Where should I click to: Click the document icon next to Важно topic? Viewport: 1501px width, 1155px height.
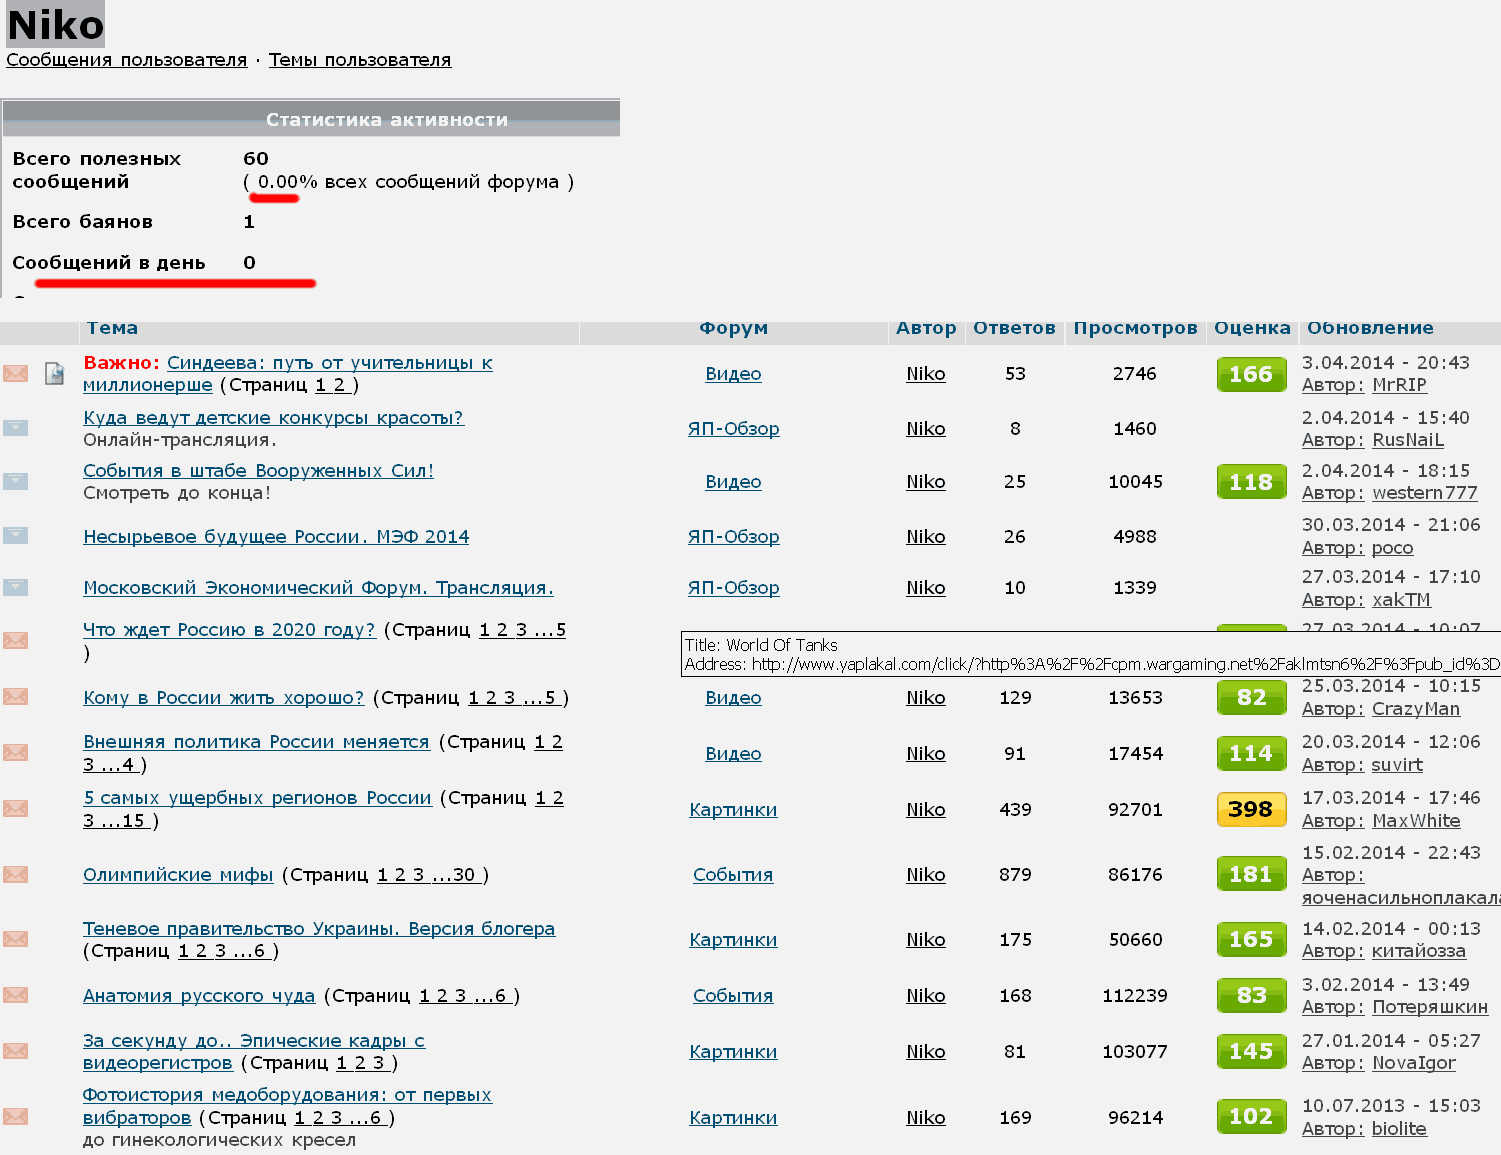click(x=54, y=373)
